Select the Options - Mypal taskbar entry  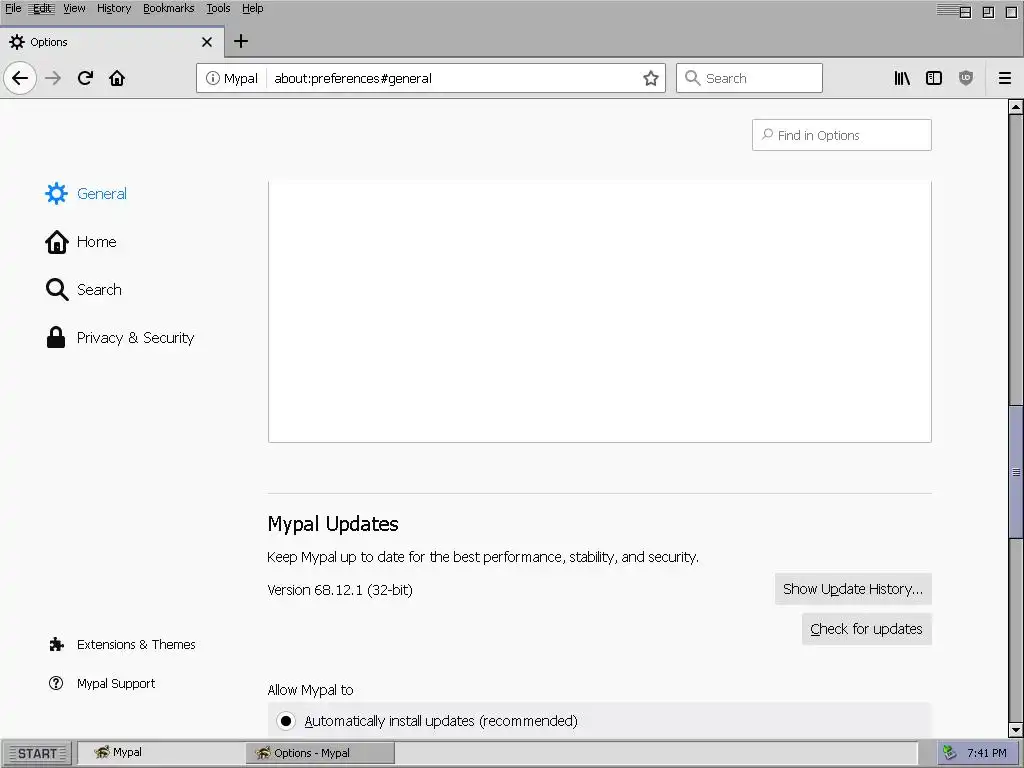(x=320, y=753)
